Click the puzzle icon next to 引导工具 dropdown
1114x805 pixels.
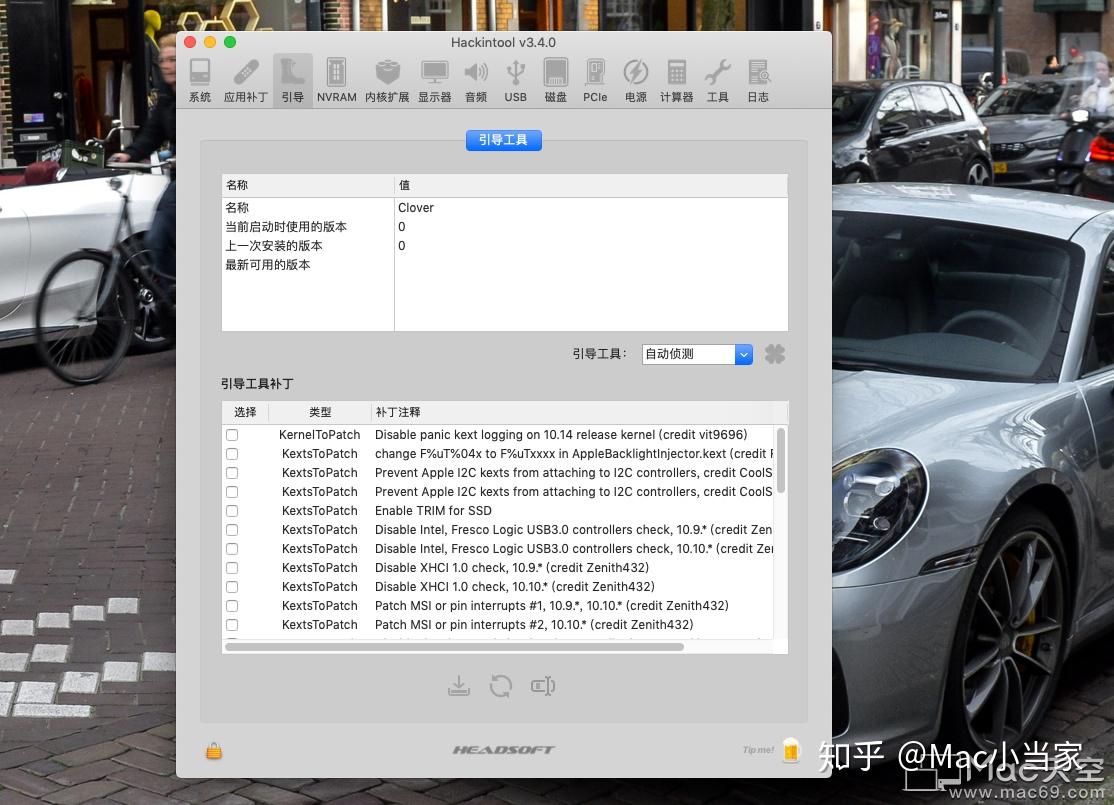(x=774, y=353)
